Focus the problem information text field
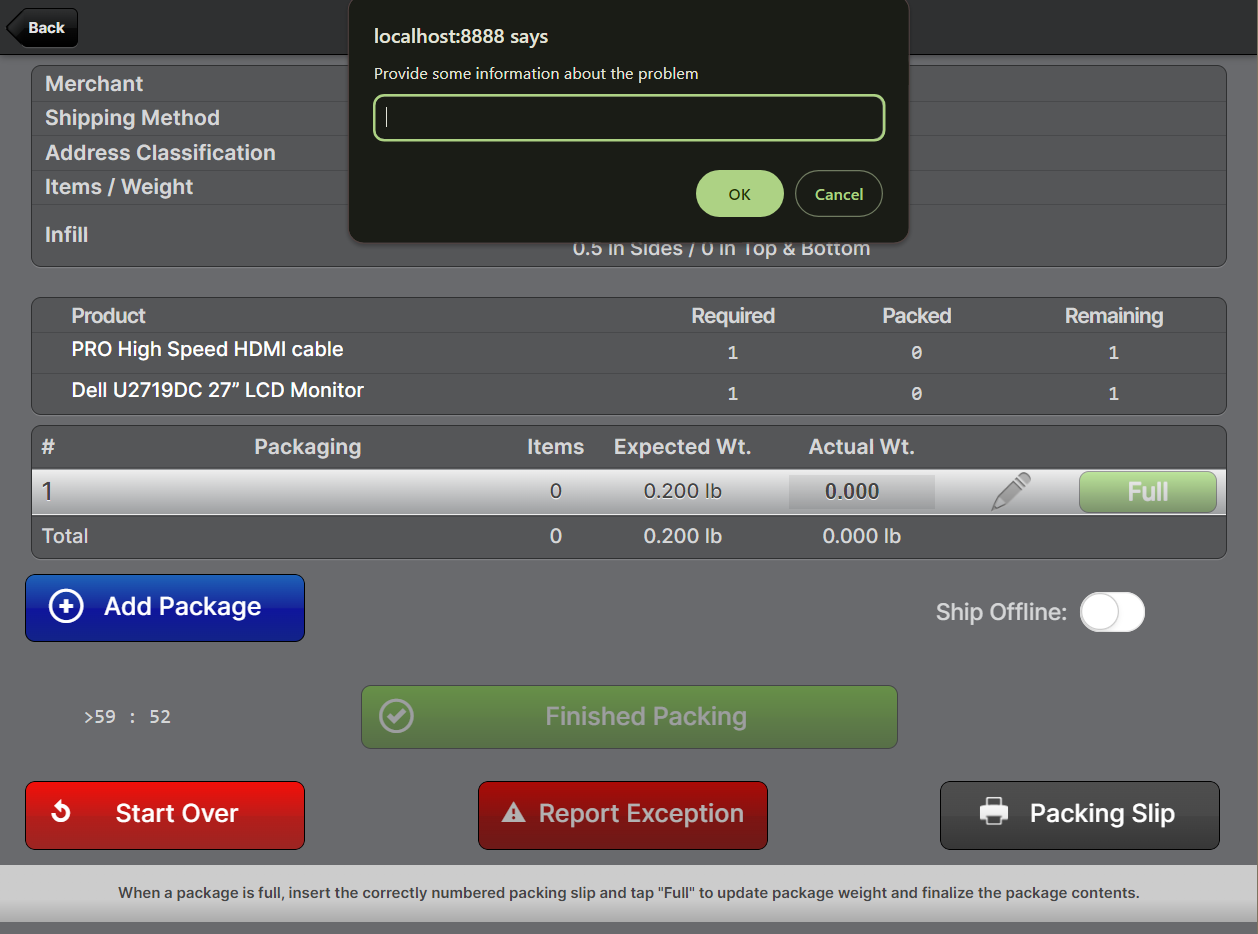 [628, 118]
